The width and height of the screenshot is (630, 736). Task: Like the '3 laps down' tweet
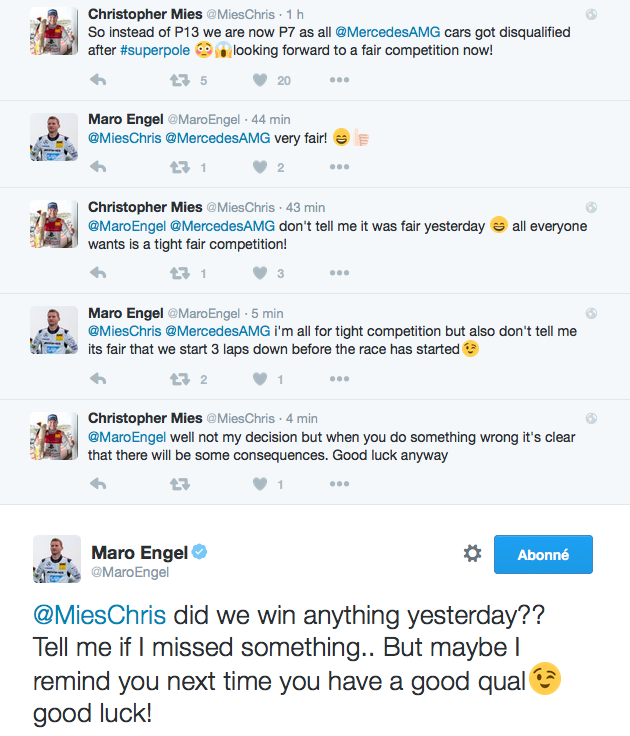(260, 379)
